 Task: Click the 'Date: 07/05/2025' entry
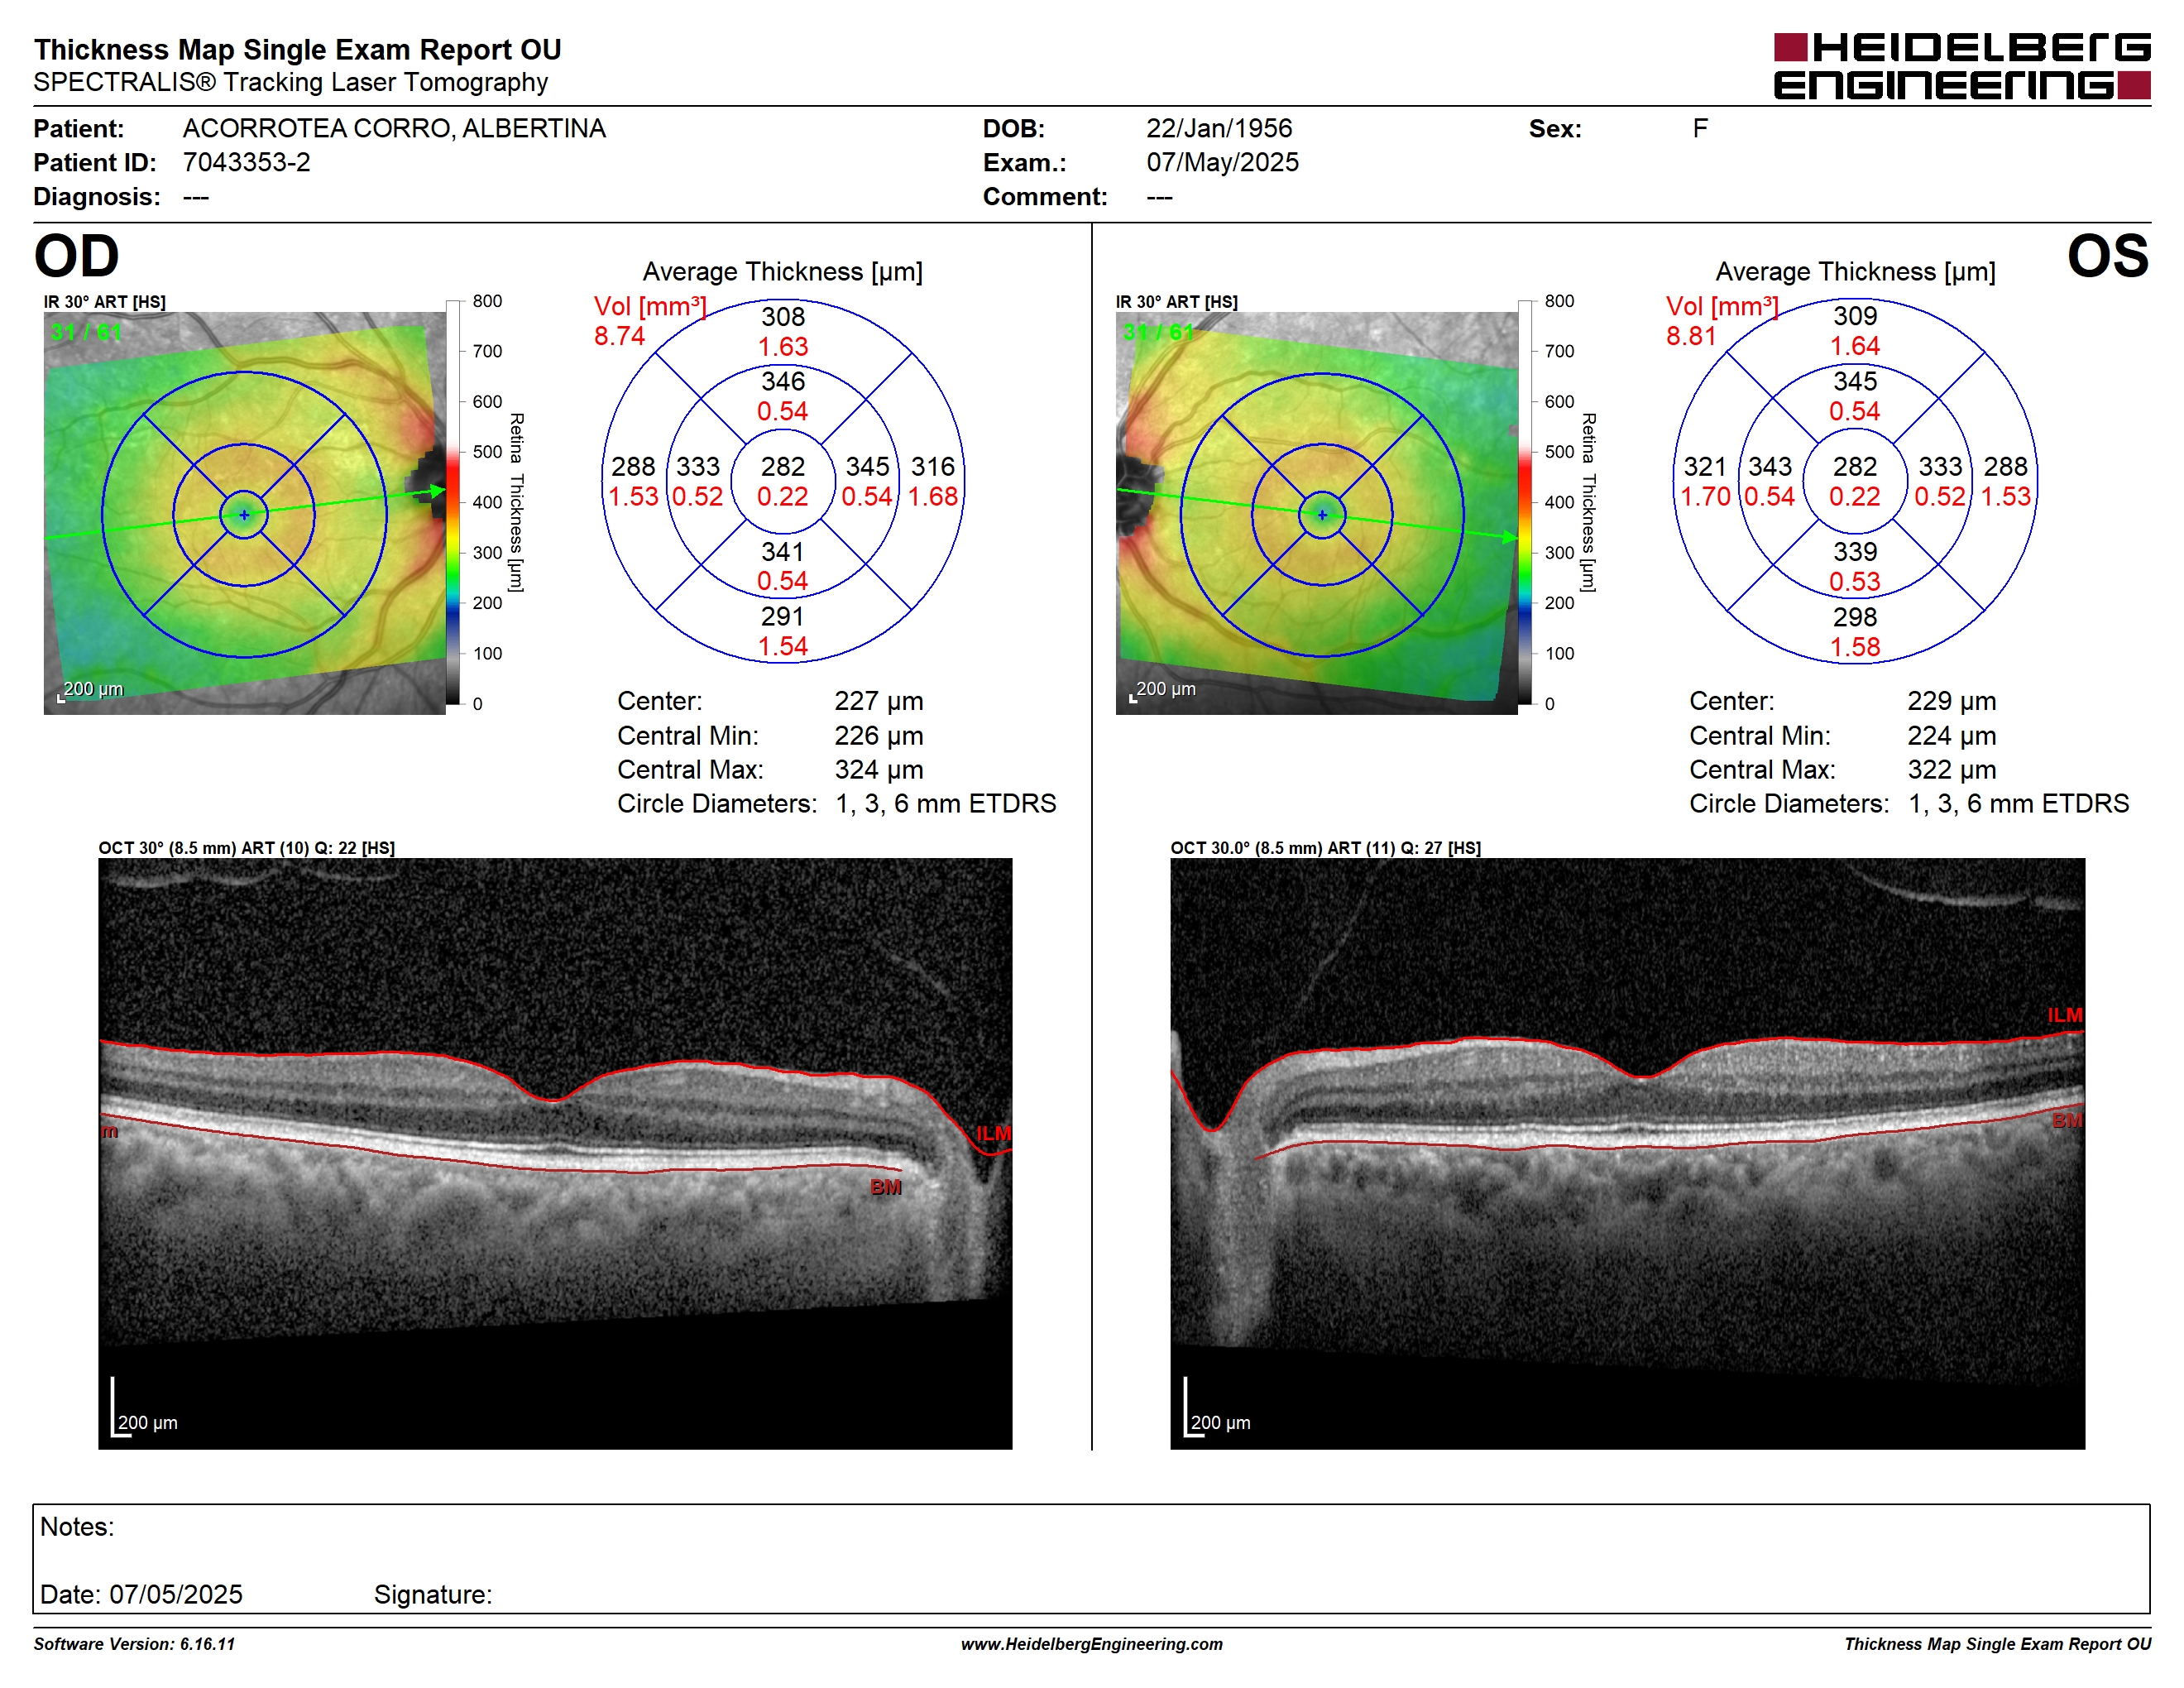(x=141, y=1594)
